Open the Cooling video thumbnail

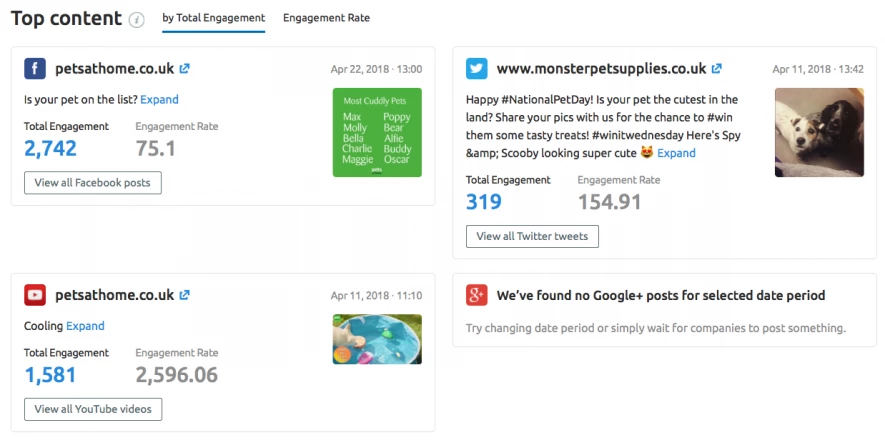coord(376,339)
